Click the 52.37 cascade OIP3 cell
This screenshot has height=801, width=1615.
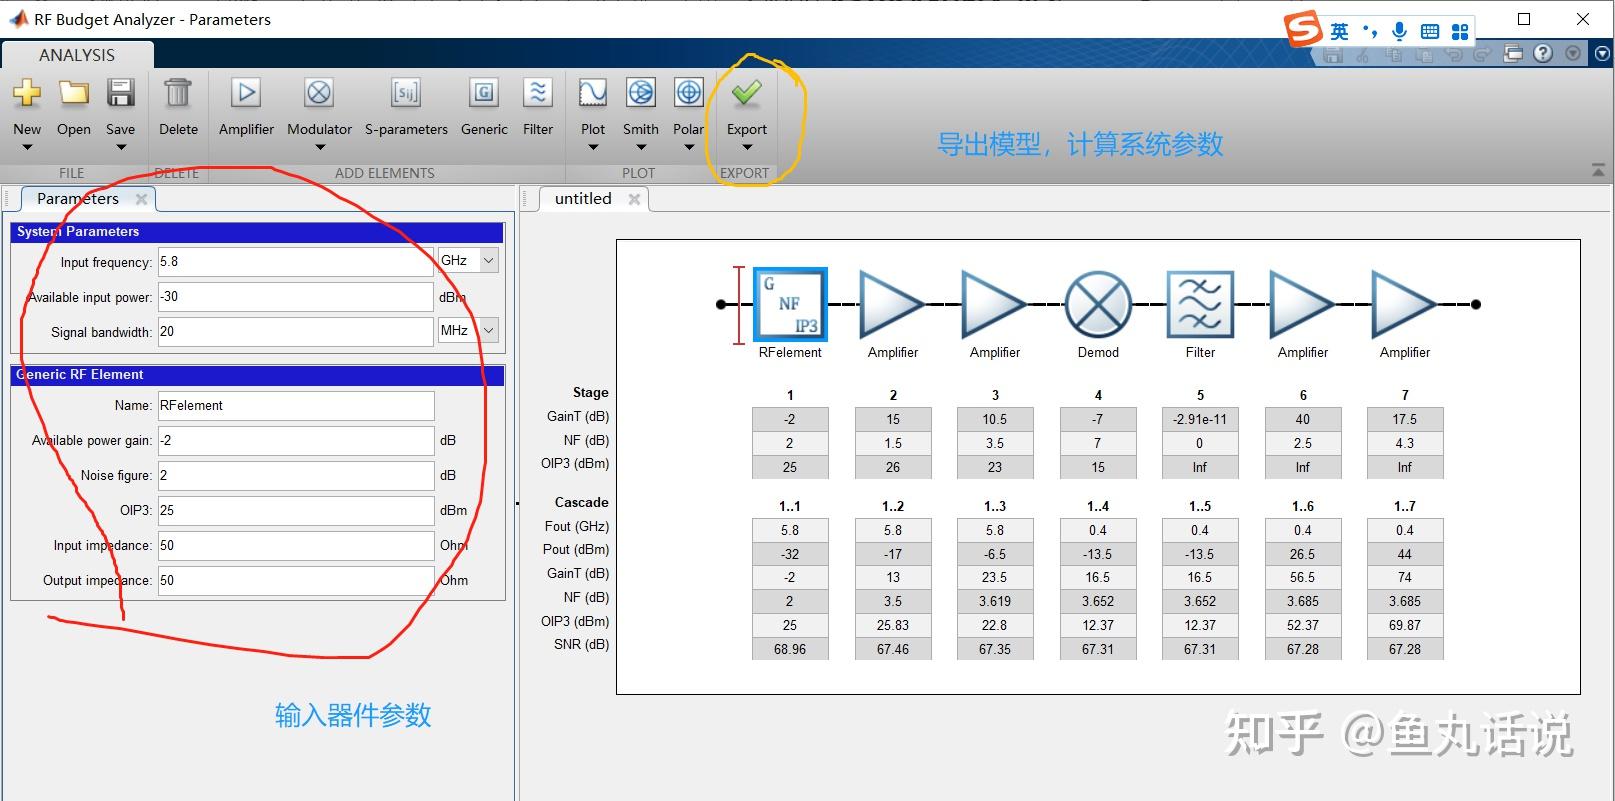point(1303,625)
